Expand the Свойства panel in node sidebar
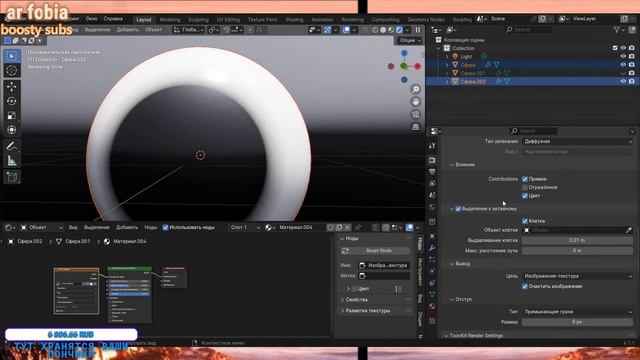The width and height of the screenshot is (640, 360). tap(342, 300)
